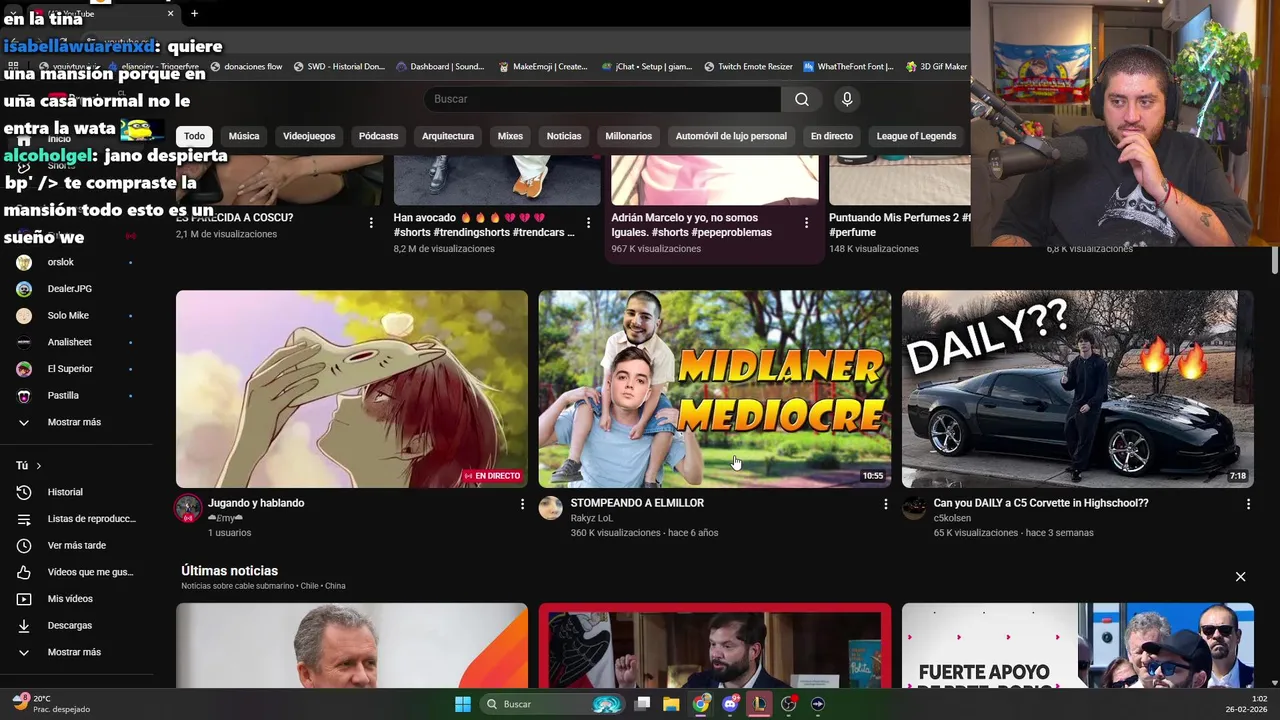Open the title STOMPEANDO A ELMILLOR

(x=637, y=503)
